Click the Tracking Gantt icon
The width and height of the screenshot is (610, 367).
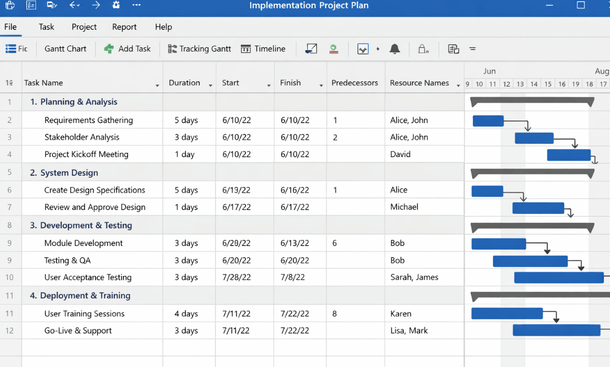(x=172, y=49)
